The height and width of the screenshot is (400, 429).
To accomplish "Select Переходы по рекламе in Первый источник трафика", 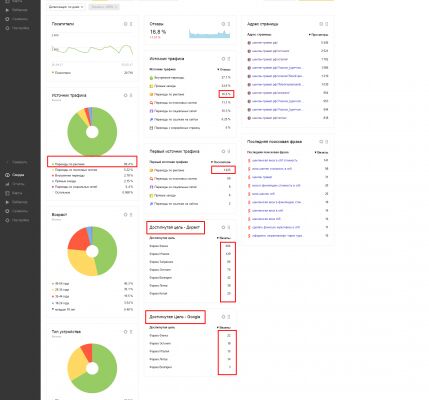I will [x=190, y=170].
